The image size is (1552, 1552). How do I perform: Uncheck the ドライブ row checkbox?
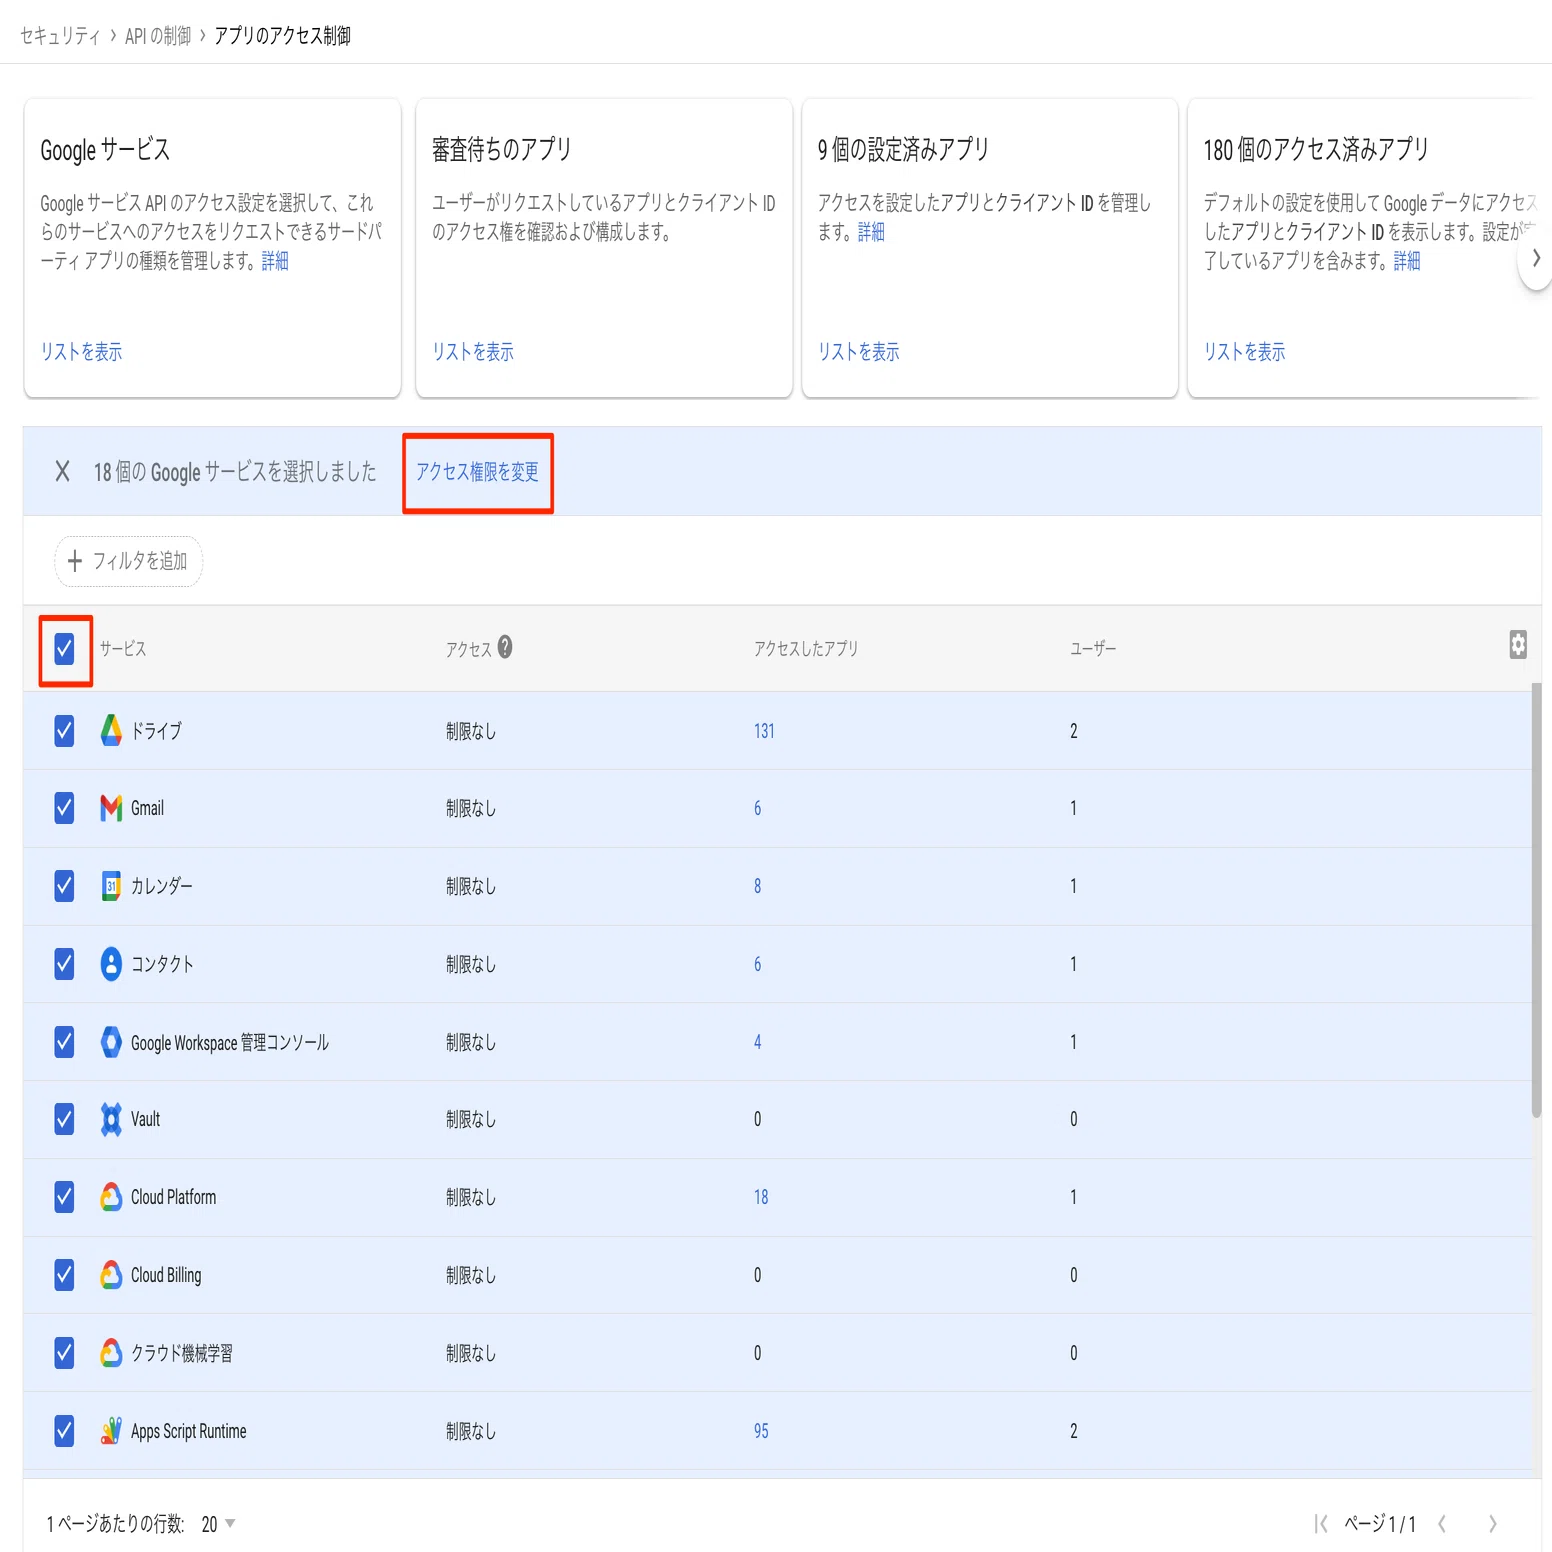click(64, 731)
